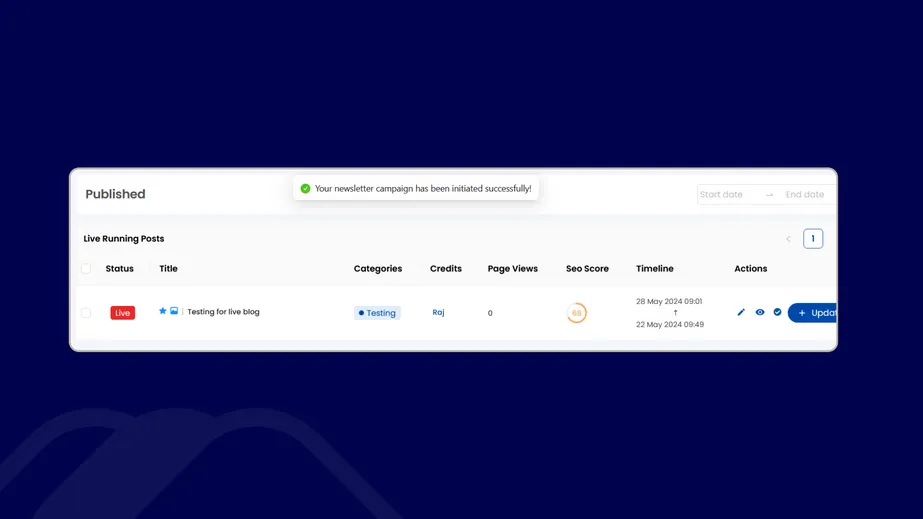Click the red Live status badge
The height and width of the screenshot is (519, 923).
pyautogui.click(x=122, y=313)
